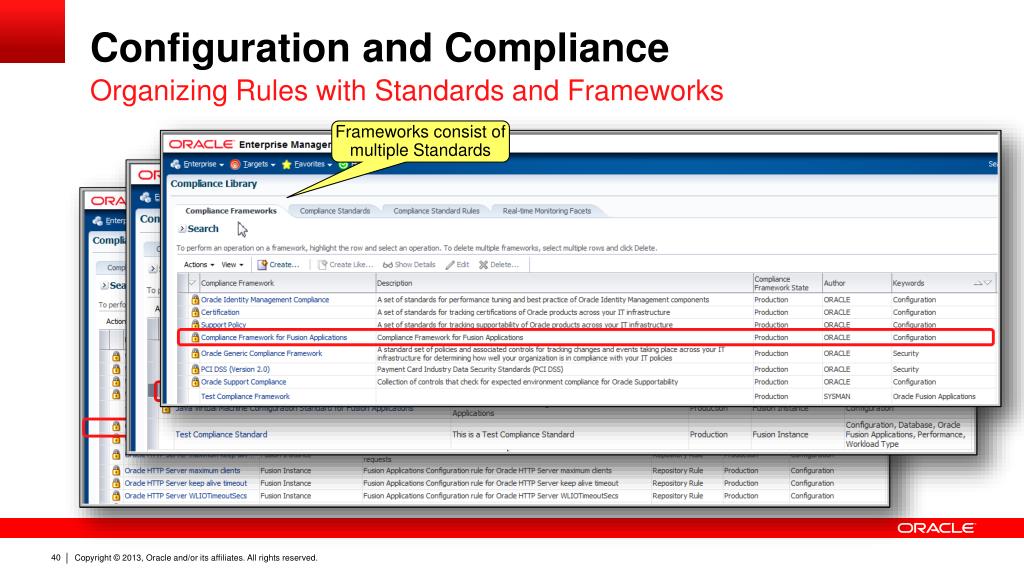The image size is (1024, 576).
Task: Click the lock icon next to Support Policy
Action: [195, 324]
